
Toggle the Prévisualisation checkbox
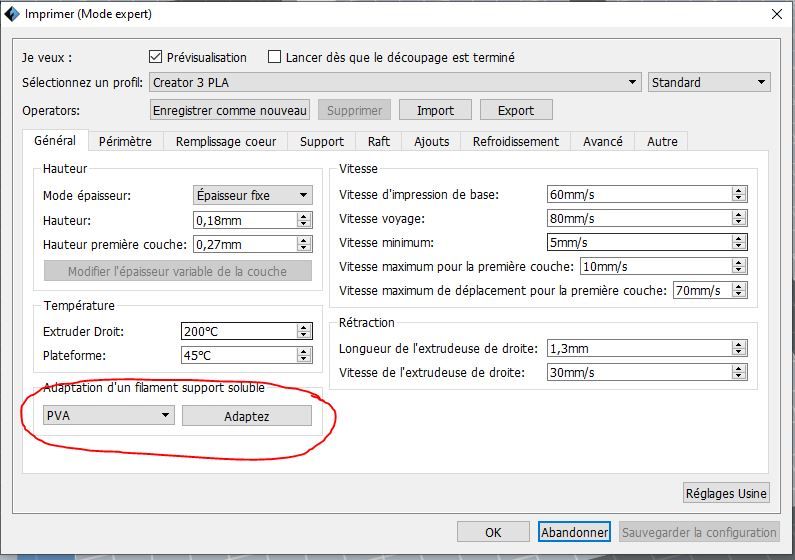(155, 57)
